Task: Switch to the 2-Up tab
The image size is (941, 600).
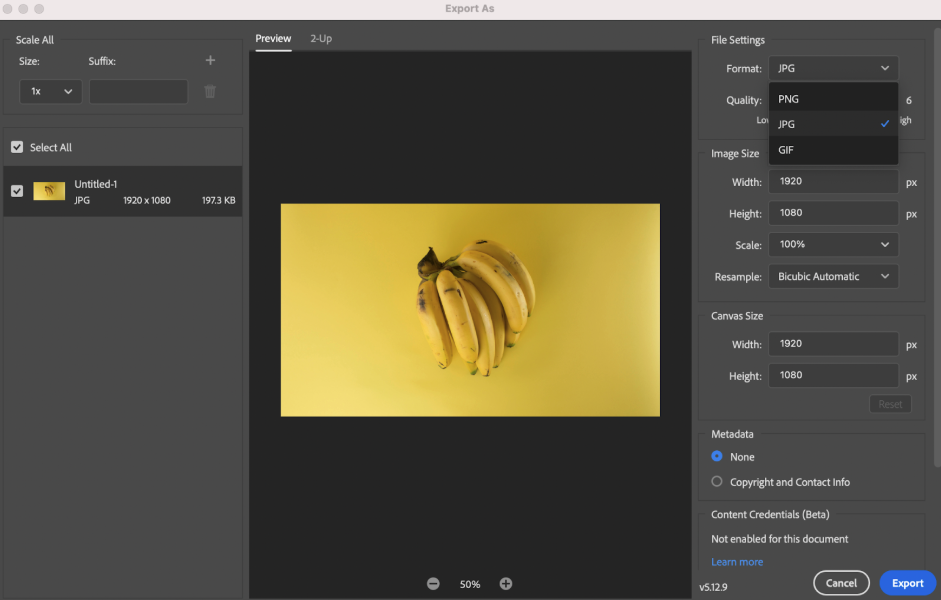Action: 321,38
